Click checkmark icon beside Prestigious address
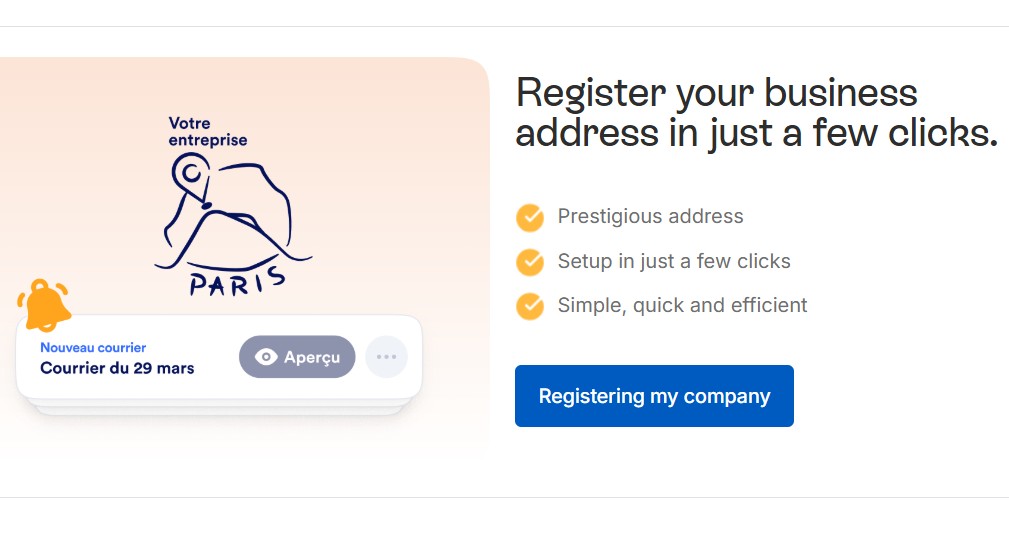The width and height of the screenshot is (1009, 547). [529, 217]
